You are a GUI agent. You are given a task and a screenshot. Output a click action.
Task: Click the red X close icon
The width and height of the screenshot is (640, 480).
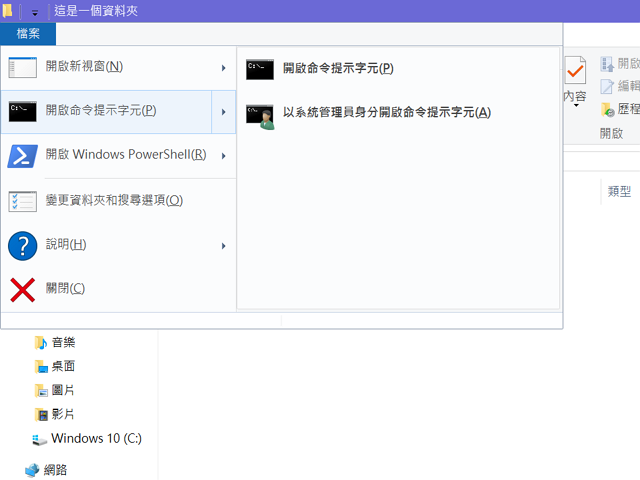pos(22,290)
